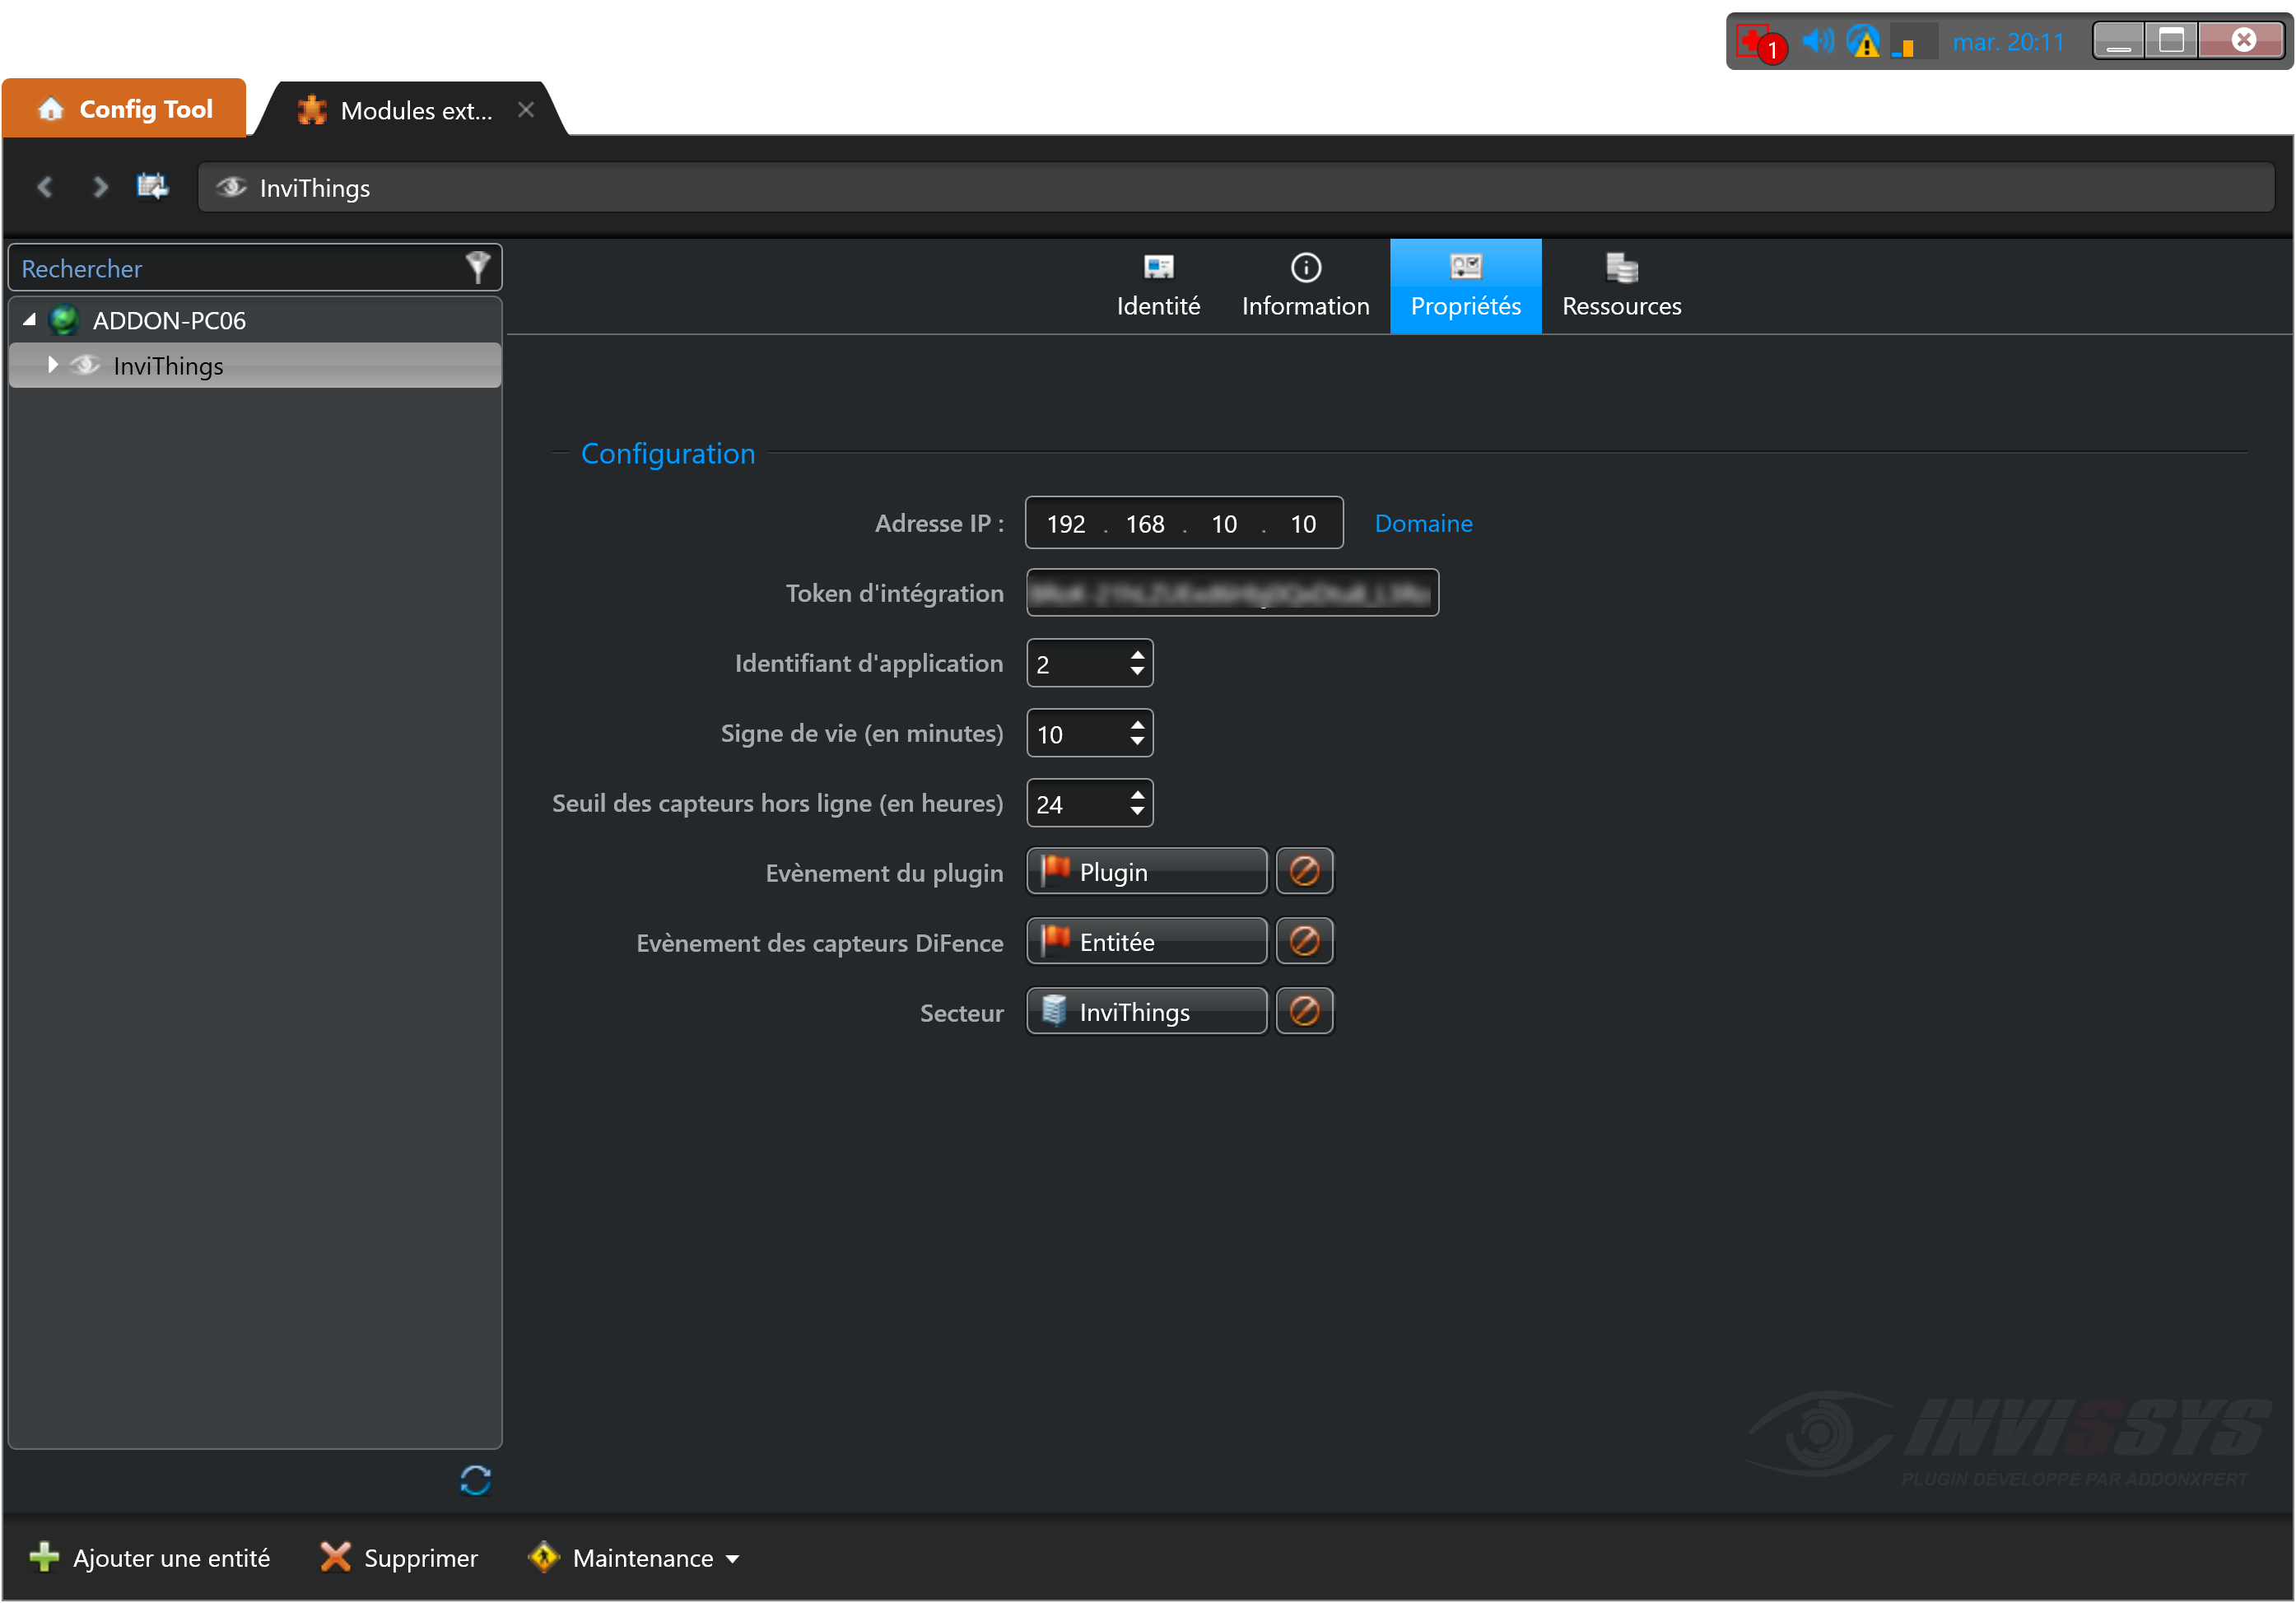Viewport: 2296px width, 1603px height.
Task: Click into the Token d'intégration field
Action: (1232, 593)
